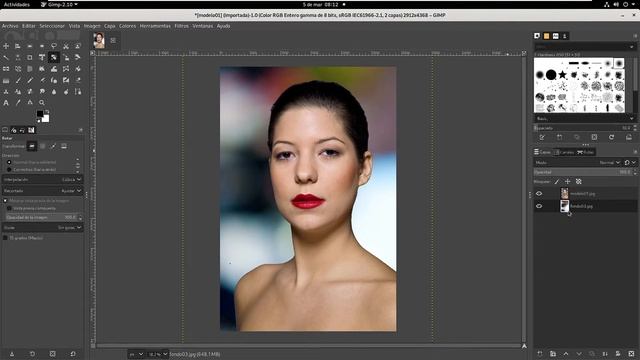Open the Archivo menu
Image resolution: width=640 pixels, height=360 pixels.
pyautogui.click(x=10, y=26)
